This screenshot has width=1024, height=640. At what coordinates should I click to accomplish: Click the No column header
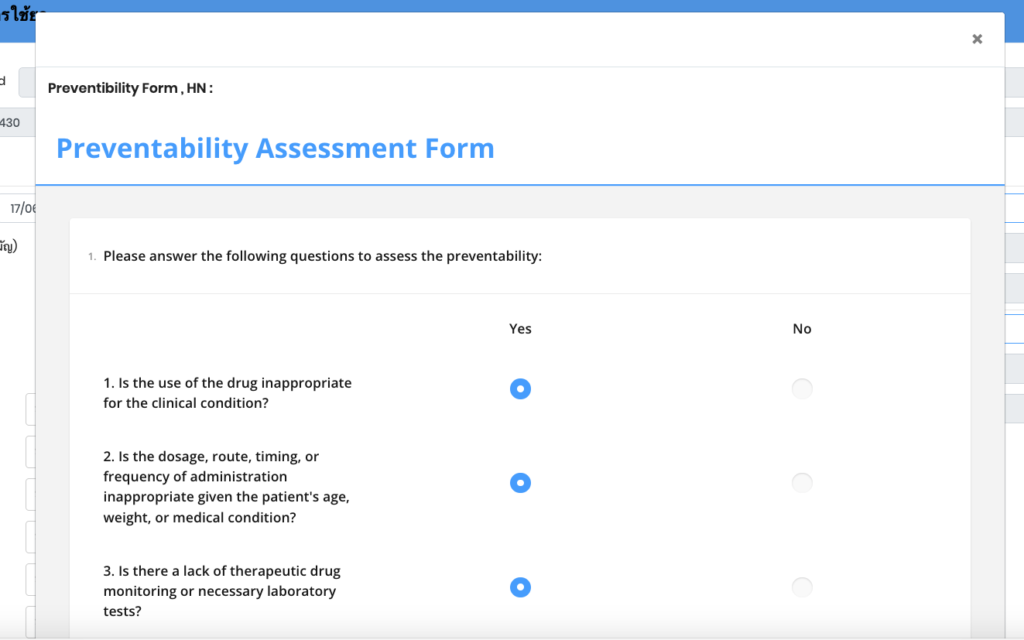[802, 329]
